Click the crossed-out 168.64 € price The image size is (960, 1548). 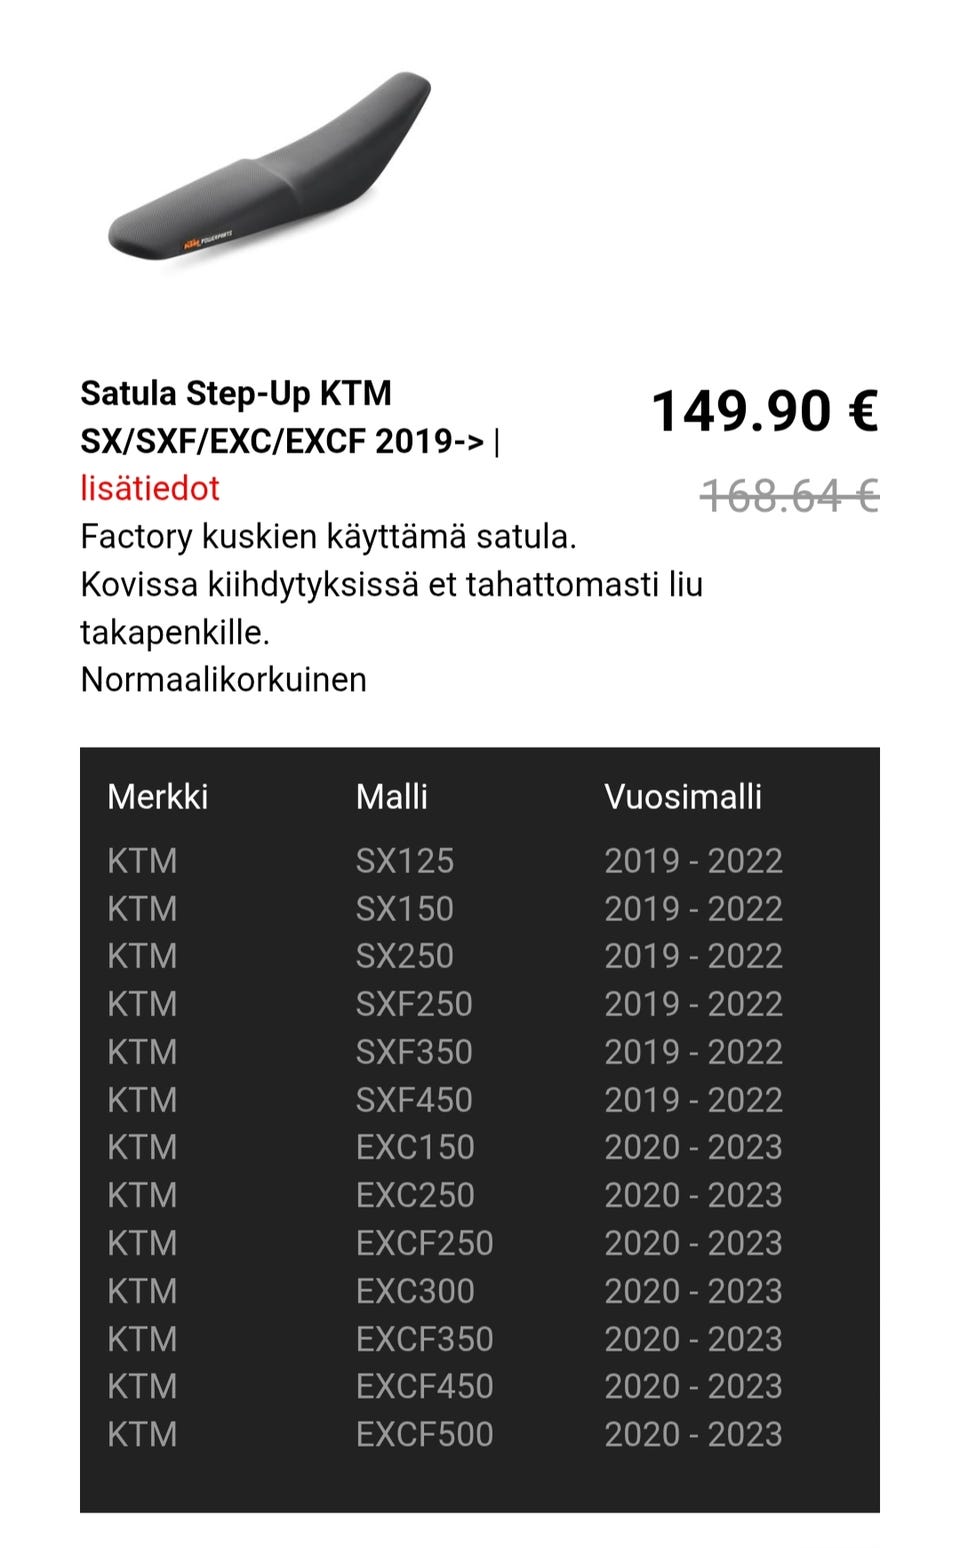coord(789,495)
